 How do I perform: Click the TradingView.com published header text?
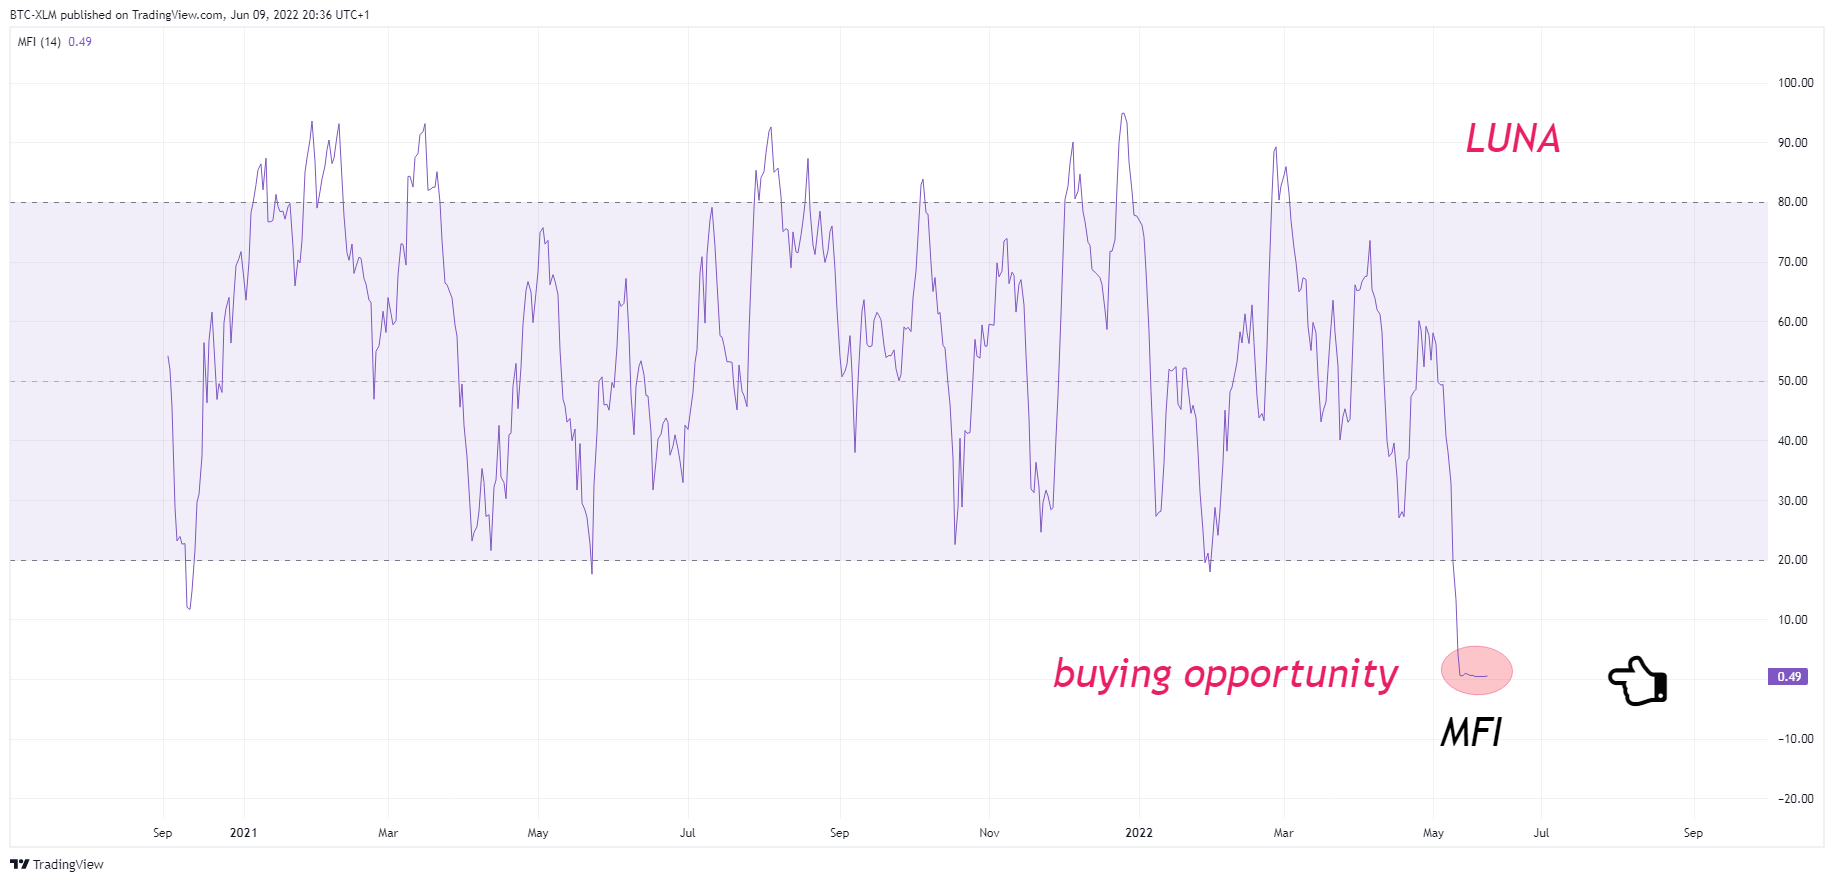tap(189, 15)
